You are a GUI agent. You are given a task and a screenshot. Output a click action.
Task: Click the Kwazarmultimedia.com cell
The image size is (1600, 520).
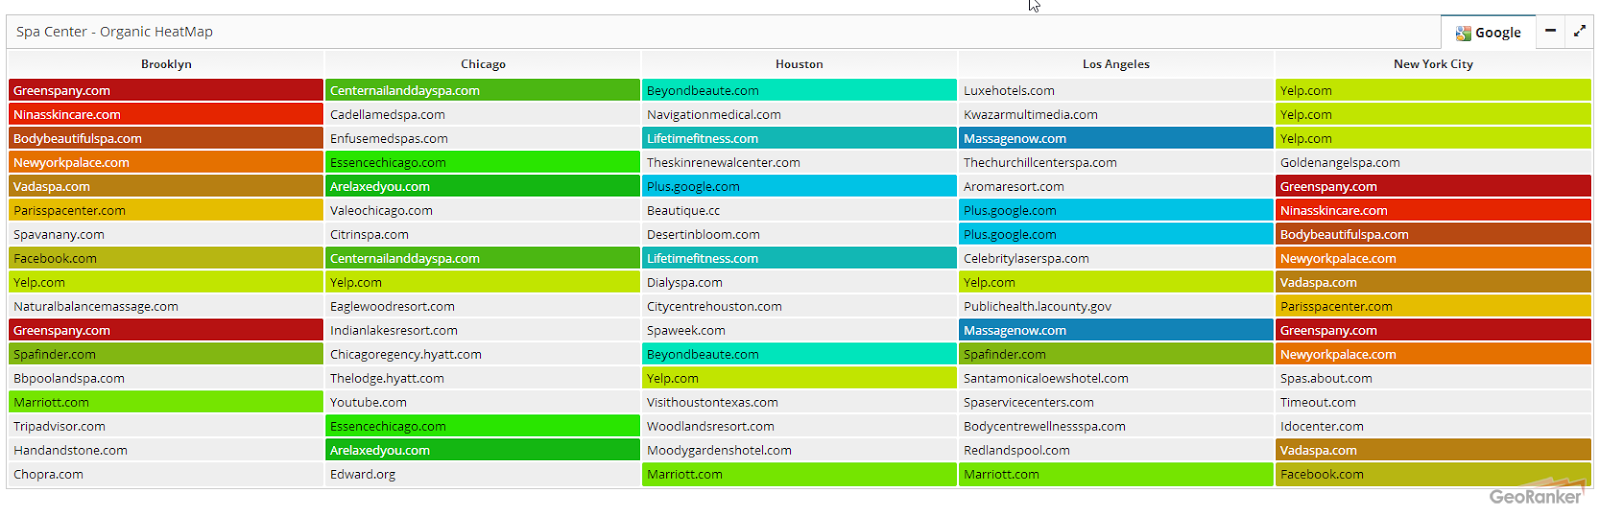[1116, 114]
